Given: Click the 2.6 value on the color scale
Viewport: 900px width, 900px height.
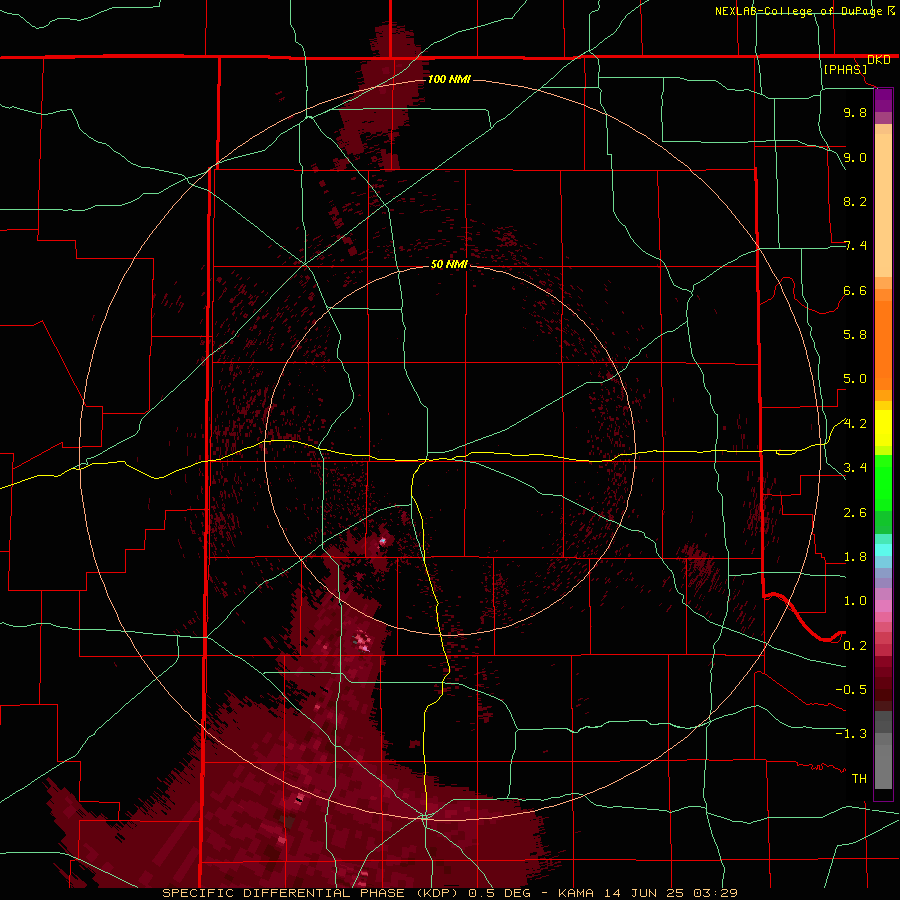Looking at the screenshot, I should [x=855, y=513].
